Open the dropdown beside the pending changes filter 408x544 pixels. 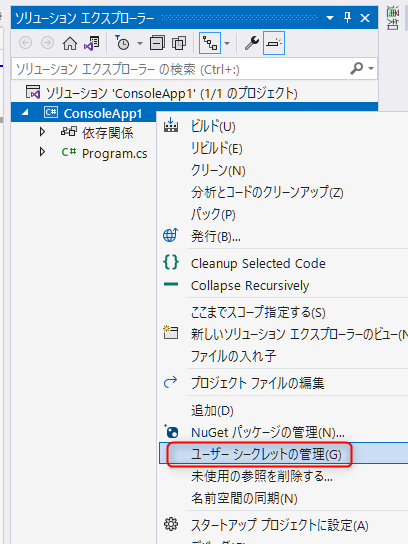140,43
